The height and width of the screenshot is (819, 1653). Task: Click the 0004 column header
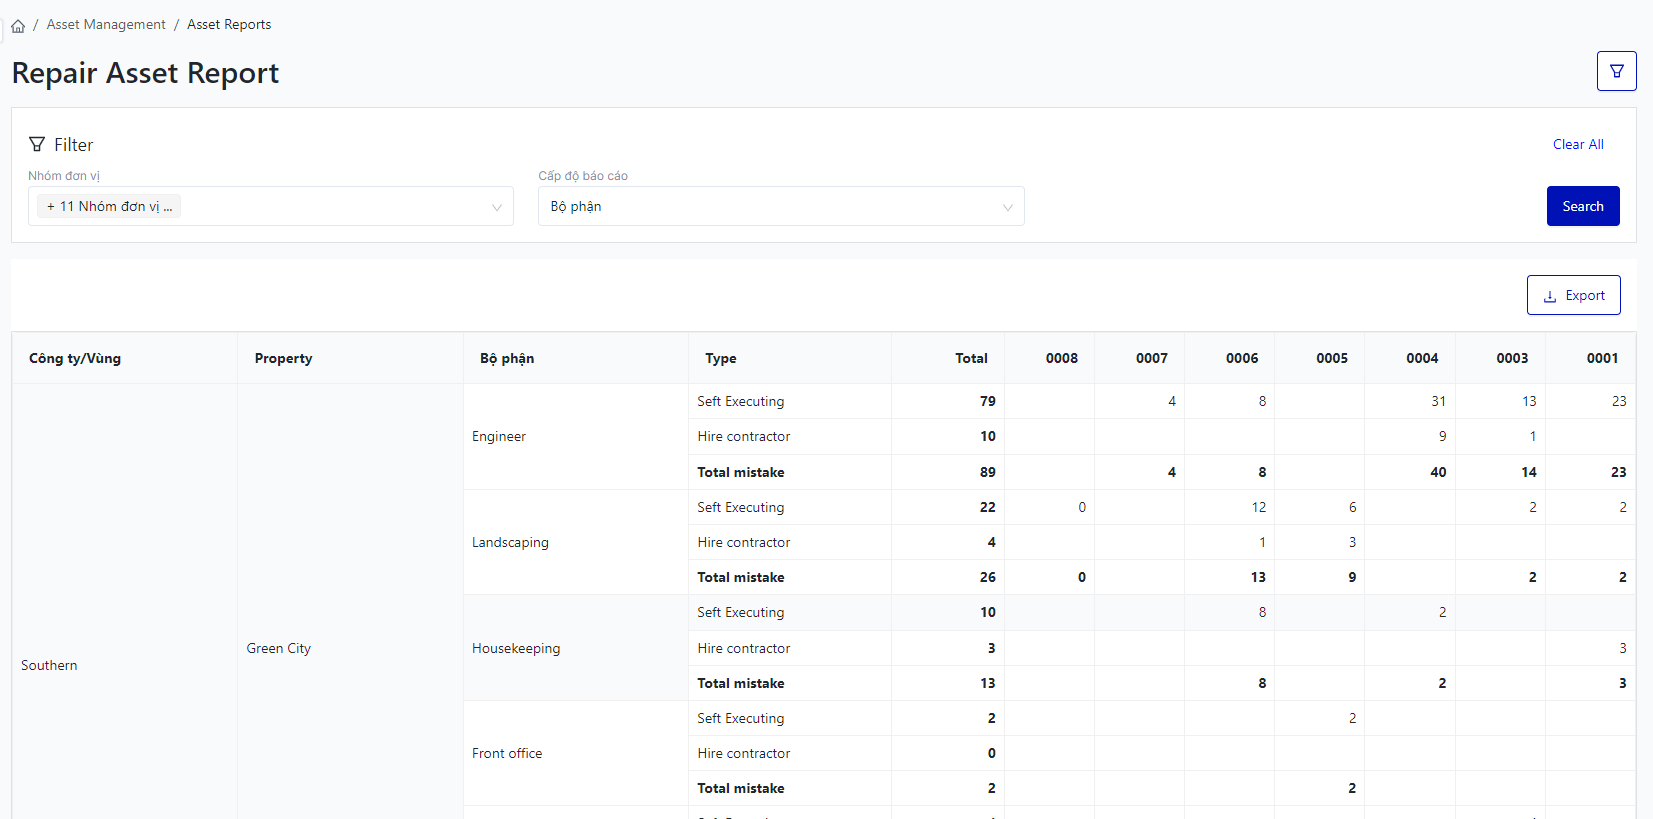point(1421,359)
